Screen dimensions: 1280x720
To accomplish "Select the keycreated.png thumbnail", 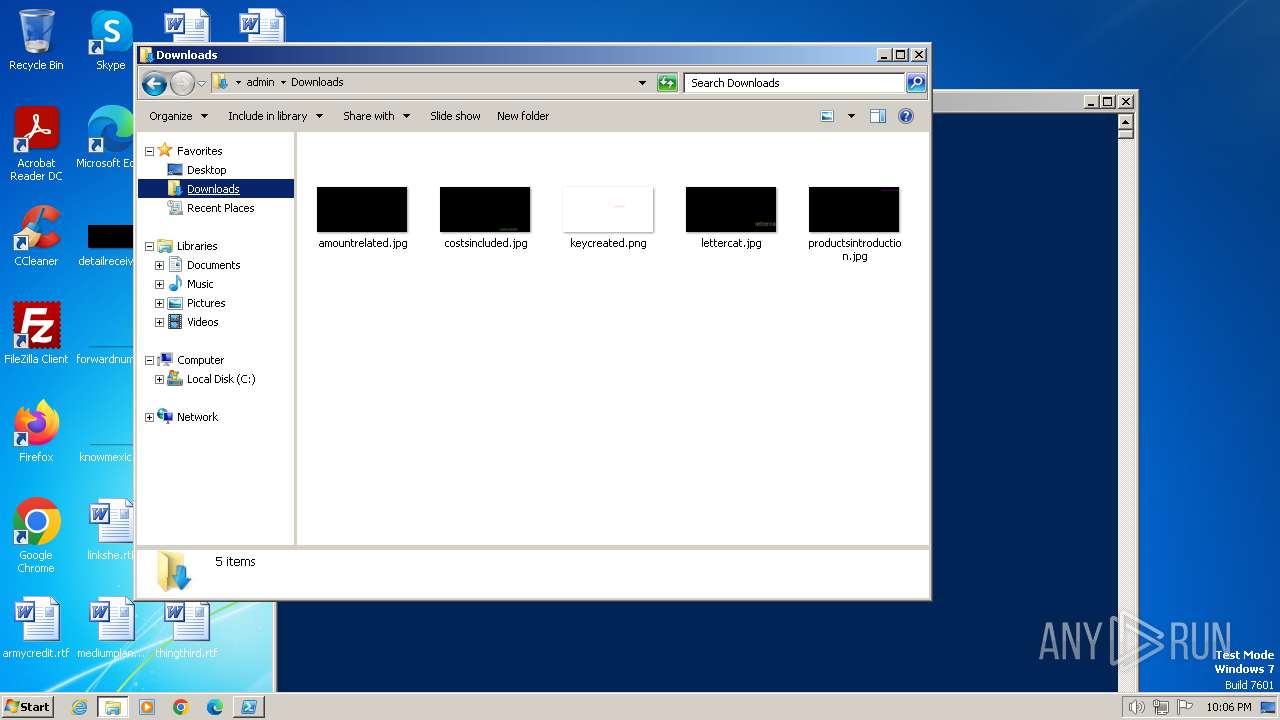I will (608, 209).
